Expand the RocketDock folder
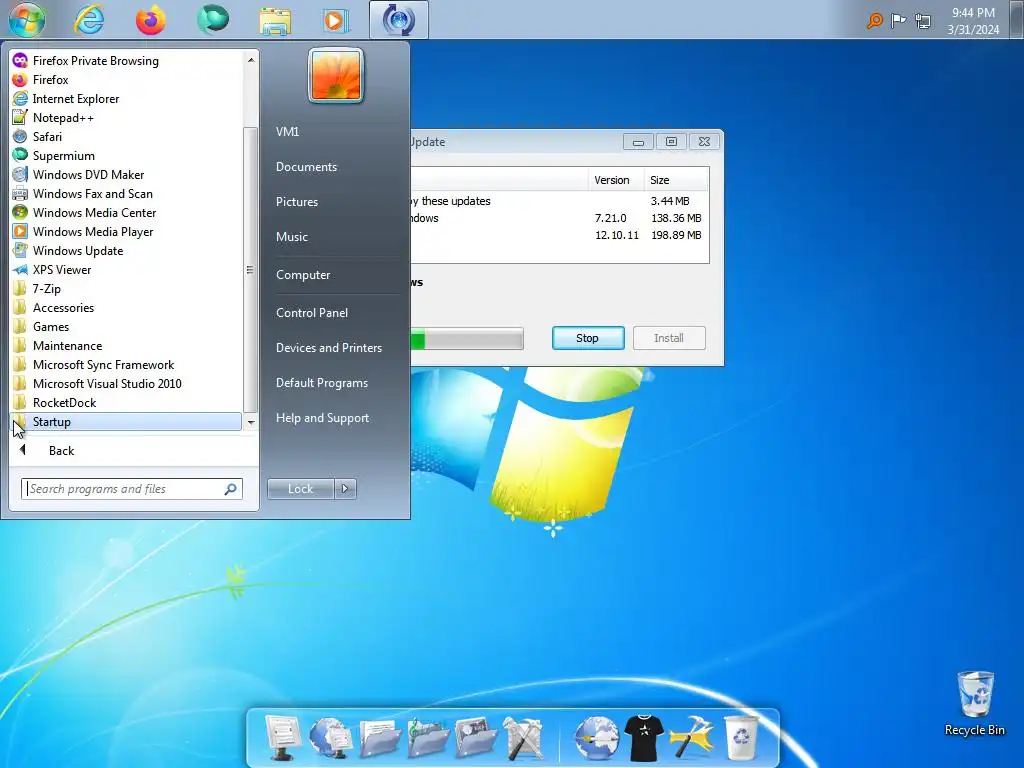The height and width of the screenshot is (768, 1024). coord(126,402)
